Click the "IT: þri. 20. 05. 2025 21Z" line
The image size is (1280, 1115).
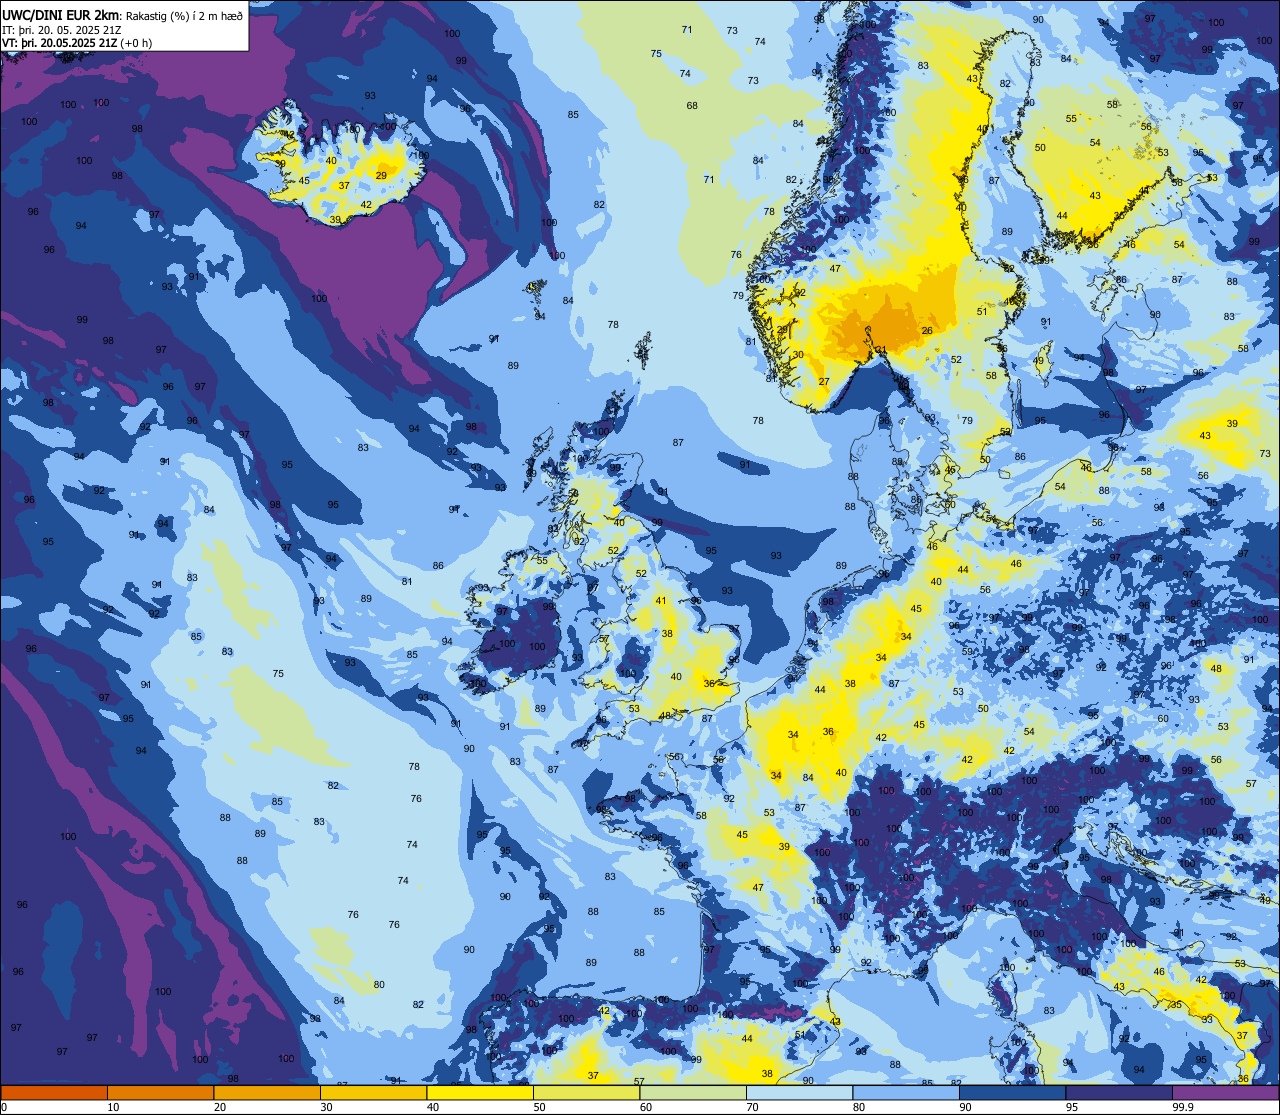pos(62,30)
